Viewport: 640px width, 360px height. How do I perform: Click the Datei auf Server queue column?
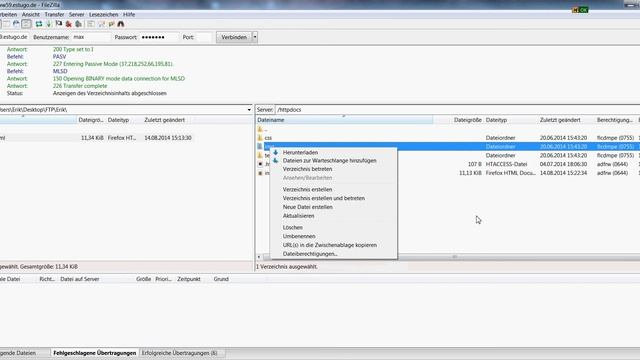pyautogui.click(x=80, y=279)
